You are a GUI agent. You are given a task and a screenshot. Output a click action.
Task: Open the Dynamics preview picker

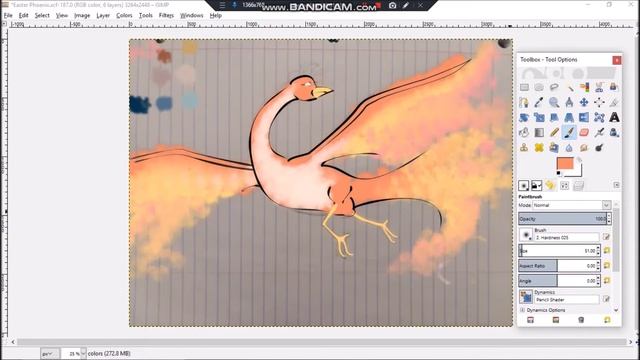526,297
